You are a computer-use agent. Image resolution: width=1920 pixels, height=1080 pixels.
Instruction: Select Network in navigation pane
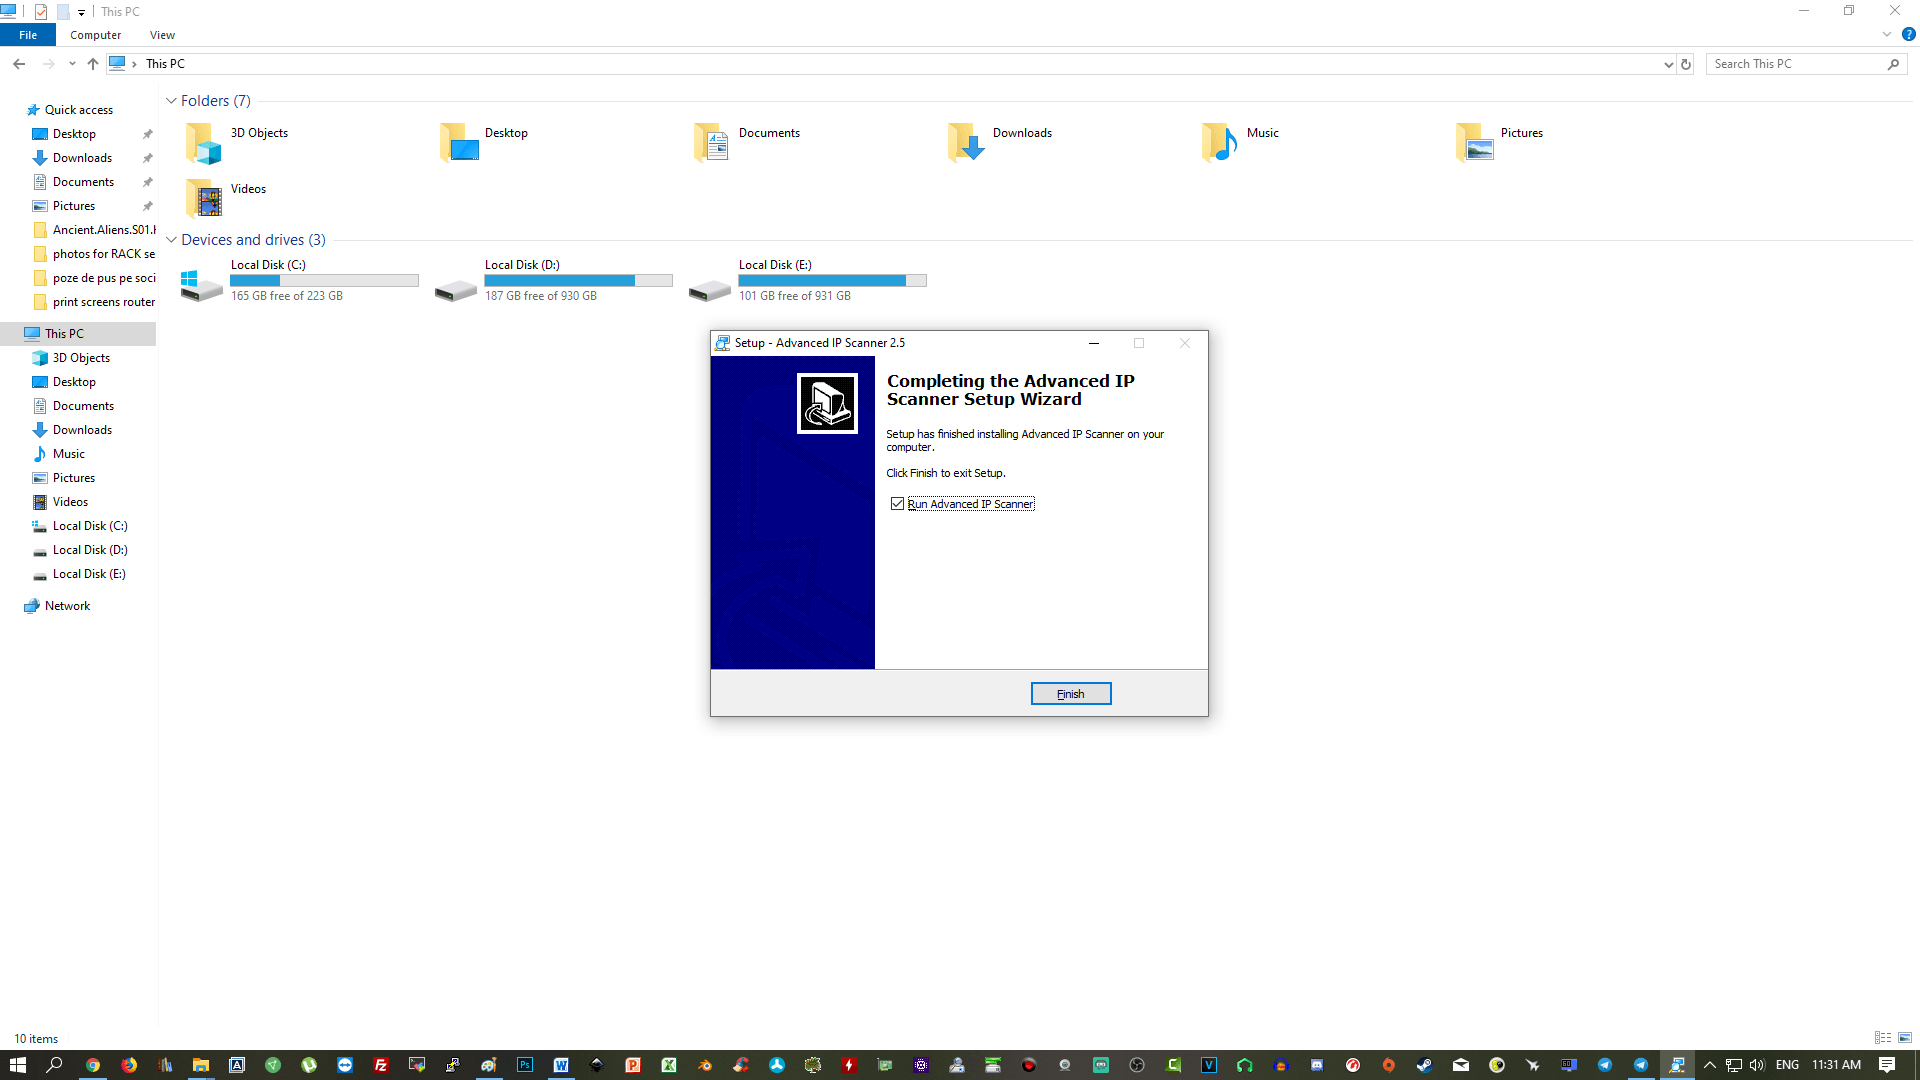click(x=67, y=606)
